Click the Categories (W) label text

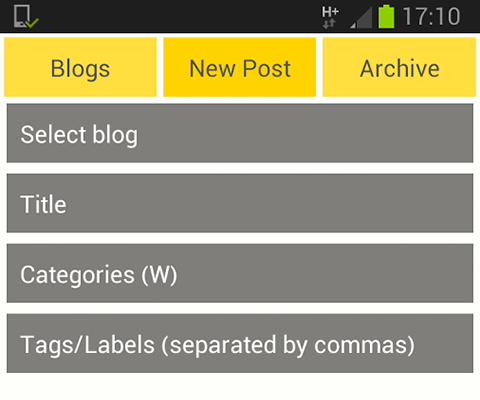99,275
